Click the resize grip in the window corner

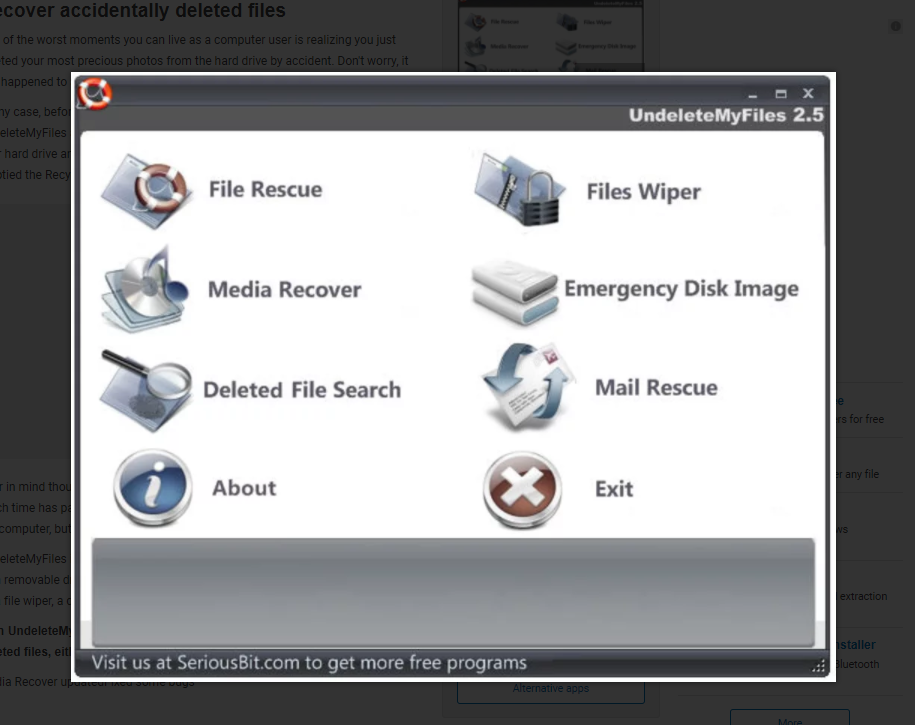pyautogui.click(x=818, y=665)
